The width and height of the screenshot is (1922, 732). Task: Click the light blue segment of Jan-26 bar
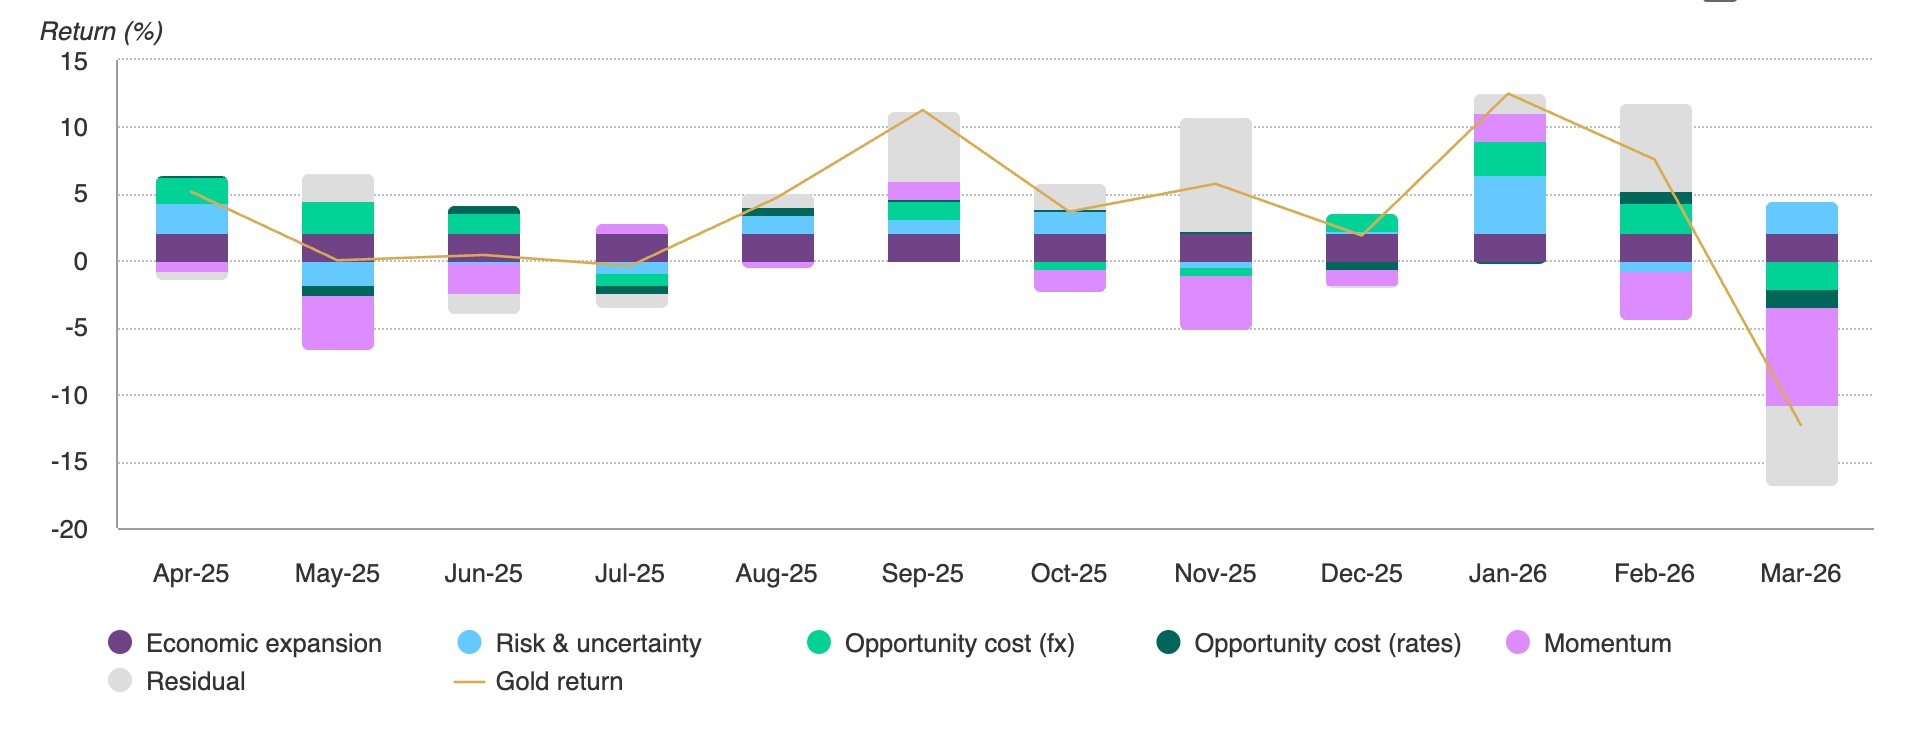1509,204
